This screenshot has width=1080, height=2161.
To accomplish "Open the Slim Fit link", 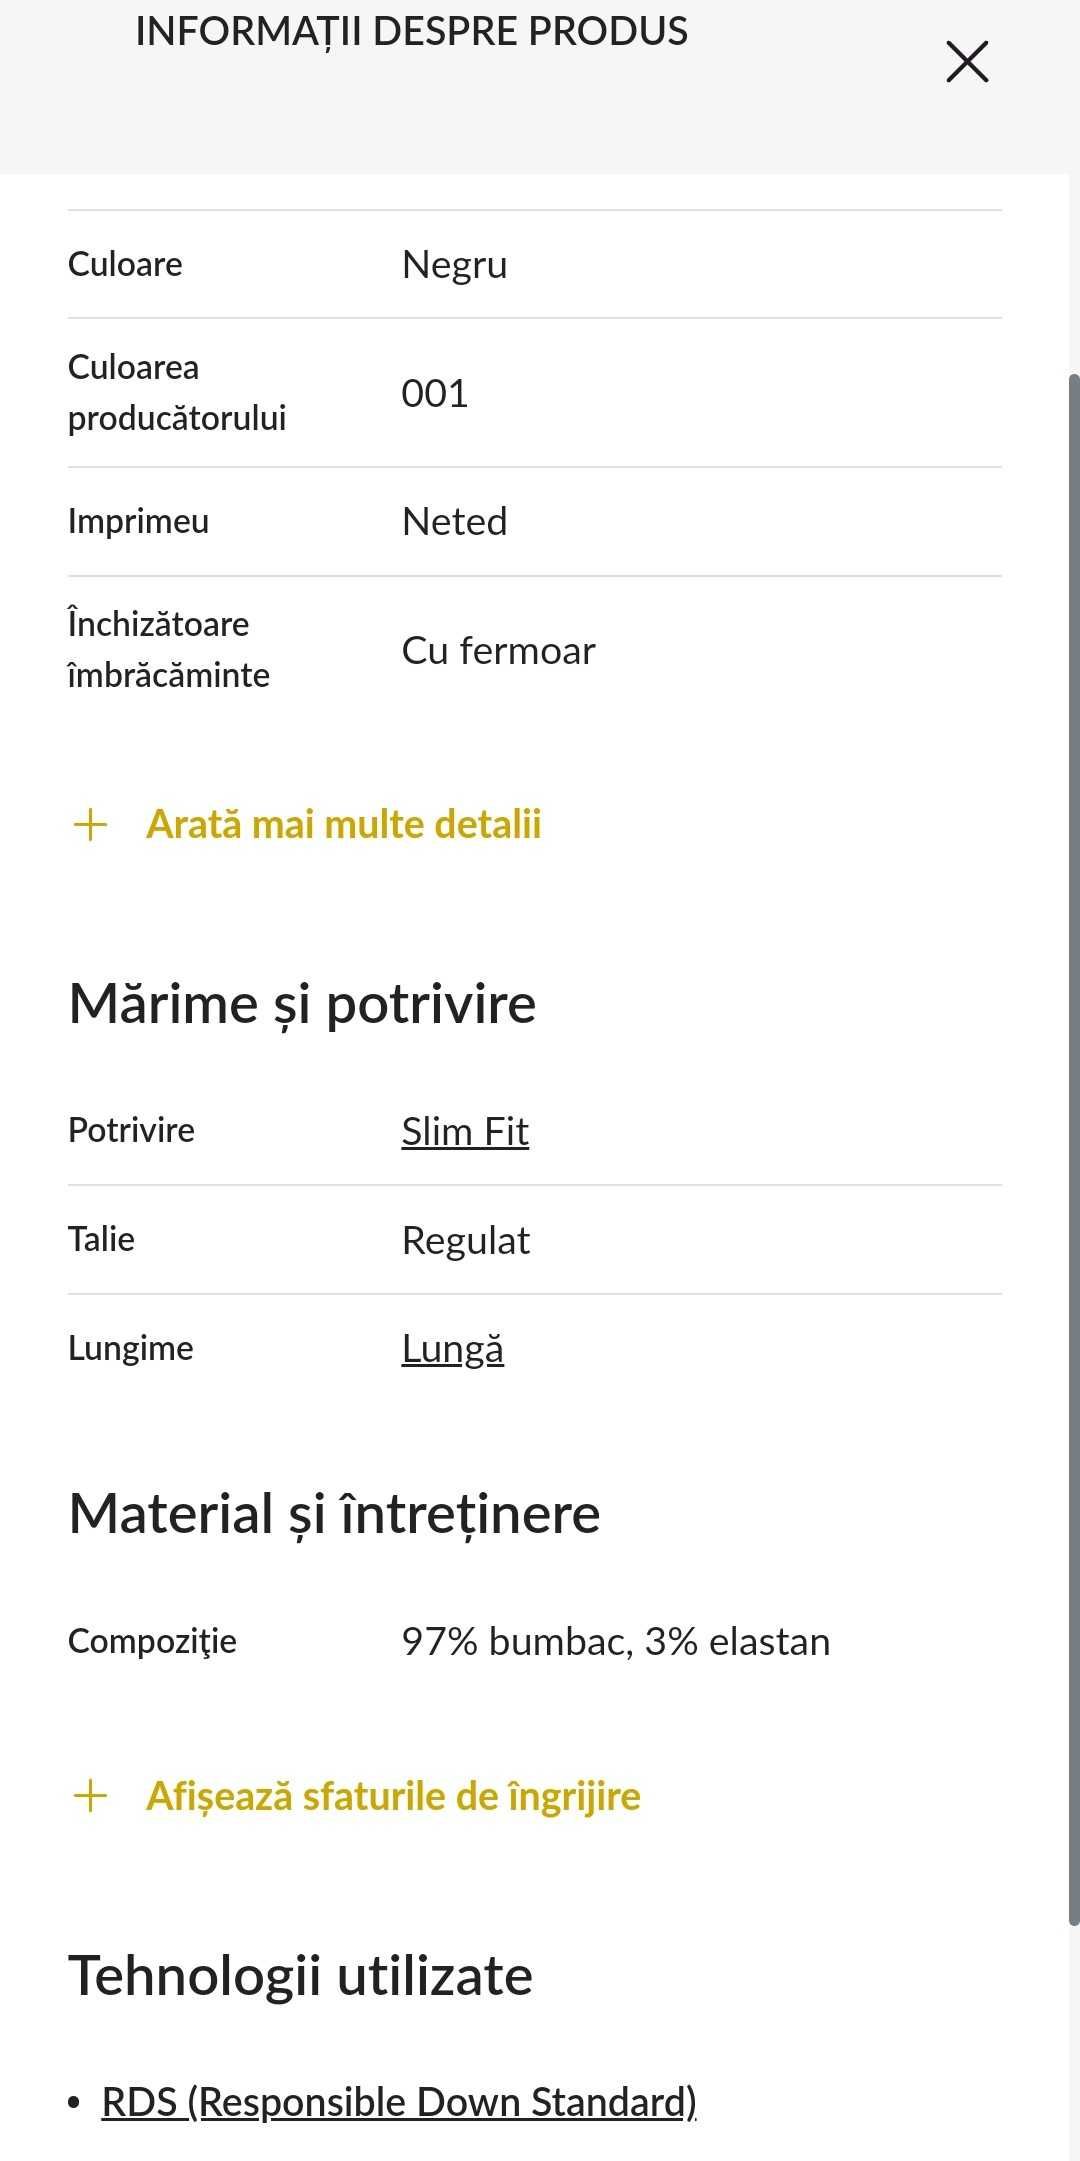I will (465, 1131).
